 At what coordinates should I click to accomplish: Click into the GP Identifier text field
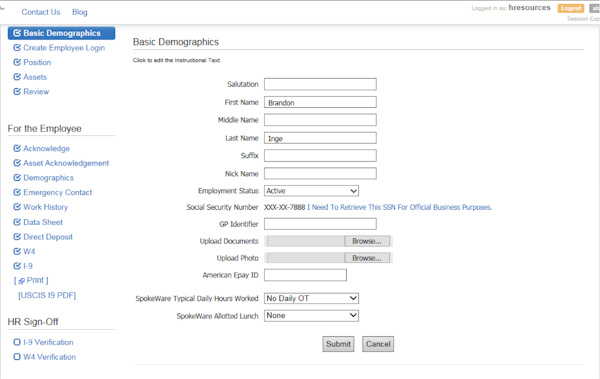[320, 224]
